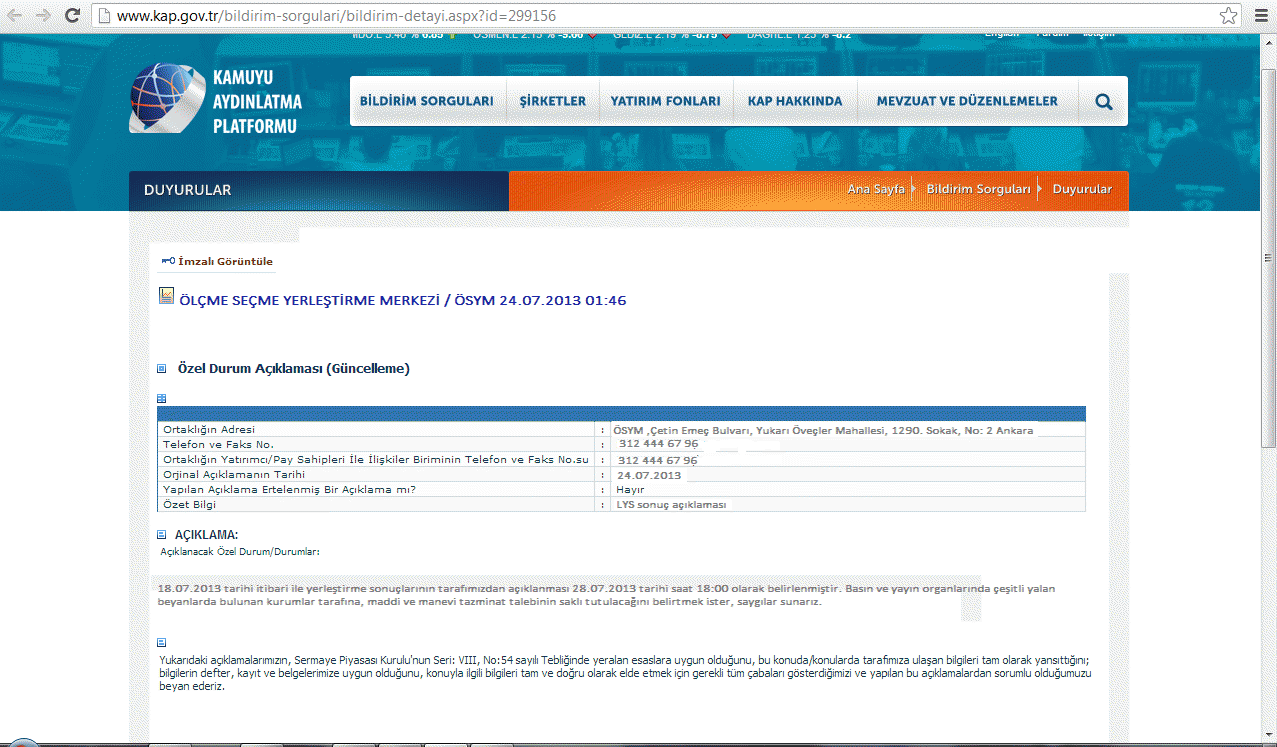Viewport: 1277px width, 747px height.
Task: Click the Özel Durum Açıklaması (Güncelleme) heading
Action: click(293, 369)
